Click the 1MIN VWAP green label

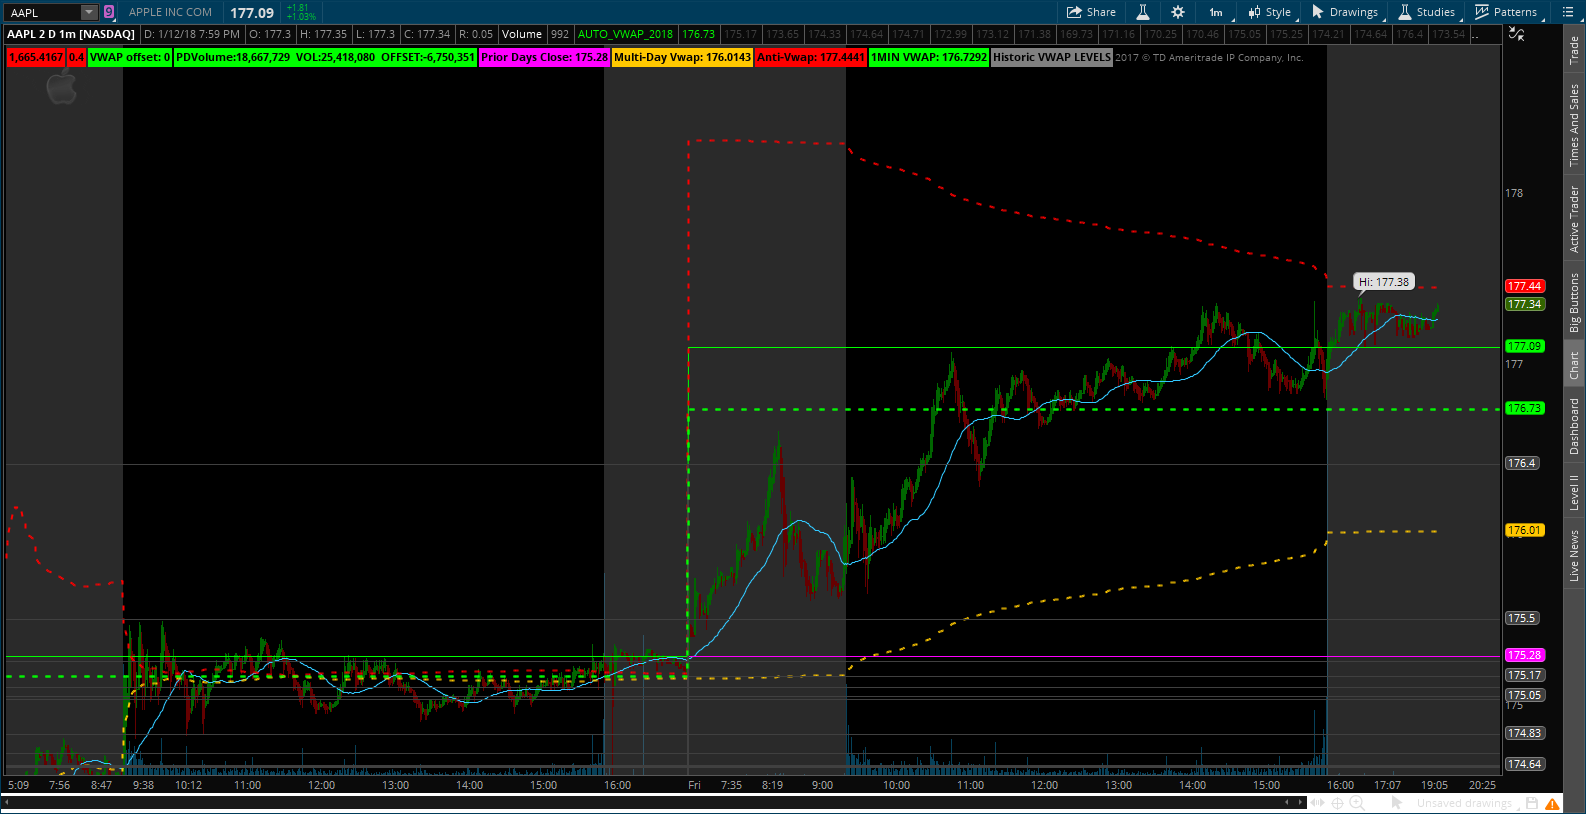[929, 57]
